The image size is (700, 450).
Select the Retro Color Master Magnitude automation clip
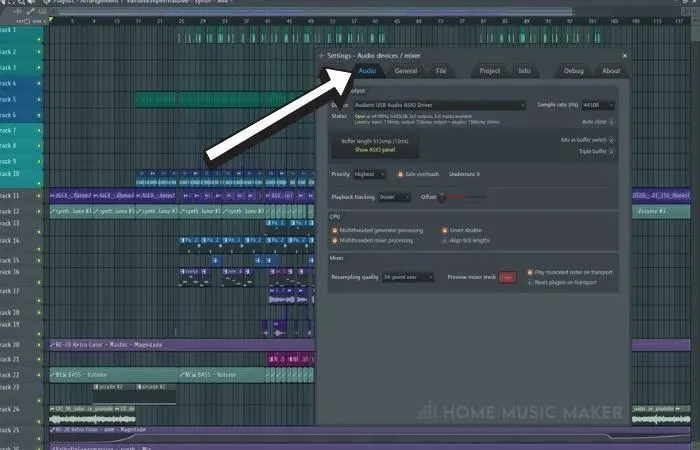tap(182, 345)
